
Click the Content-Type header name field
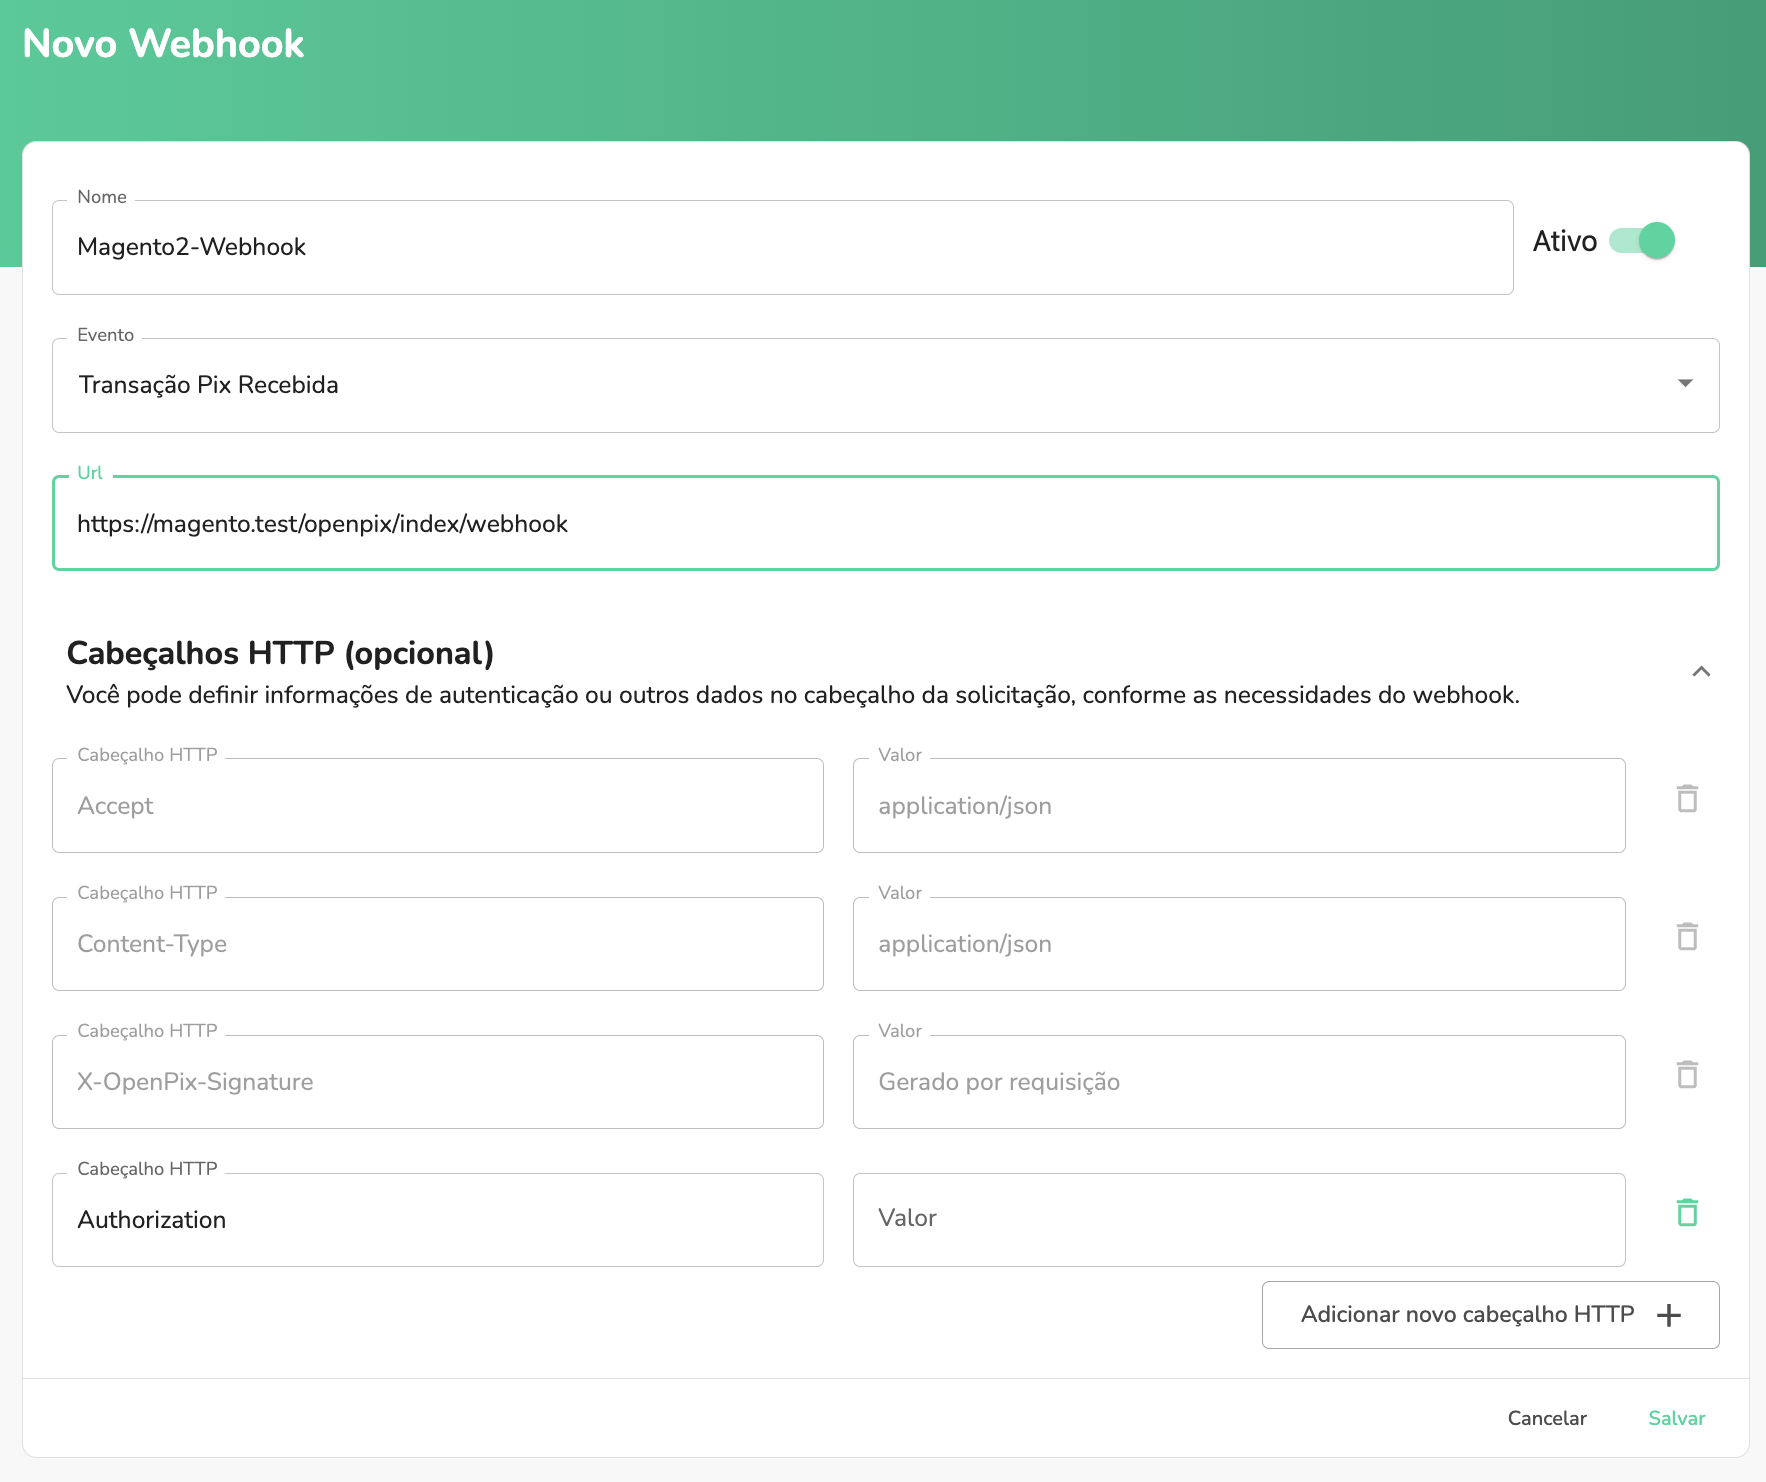pos(437,943)
